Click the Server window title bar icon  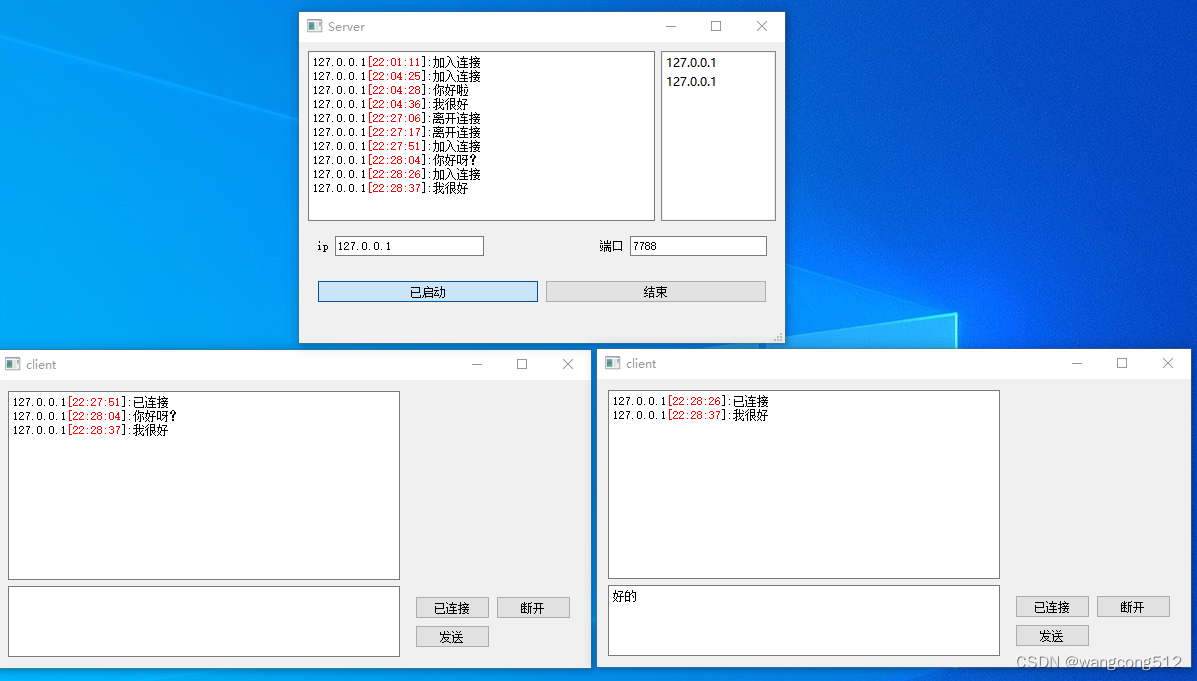pyautogui.click(x=312, y=26)
